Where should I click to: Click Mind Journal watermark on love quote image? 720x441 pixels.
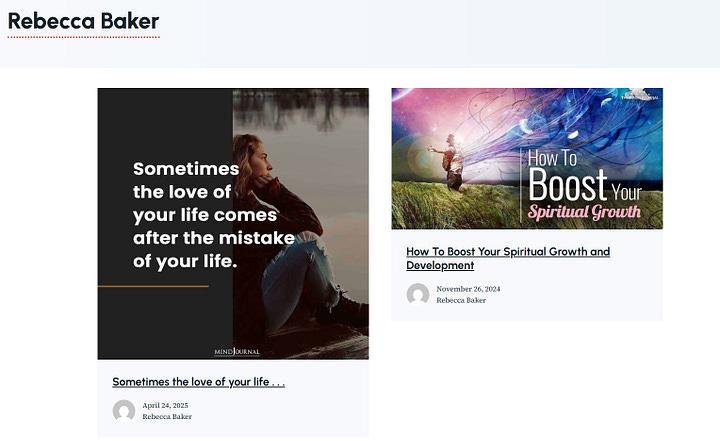[x=237, y=351]
